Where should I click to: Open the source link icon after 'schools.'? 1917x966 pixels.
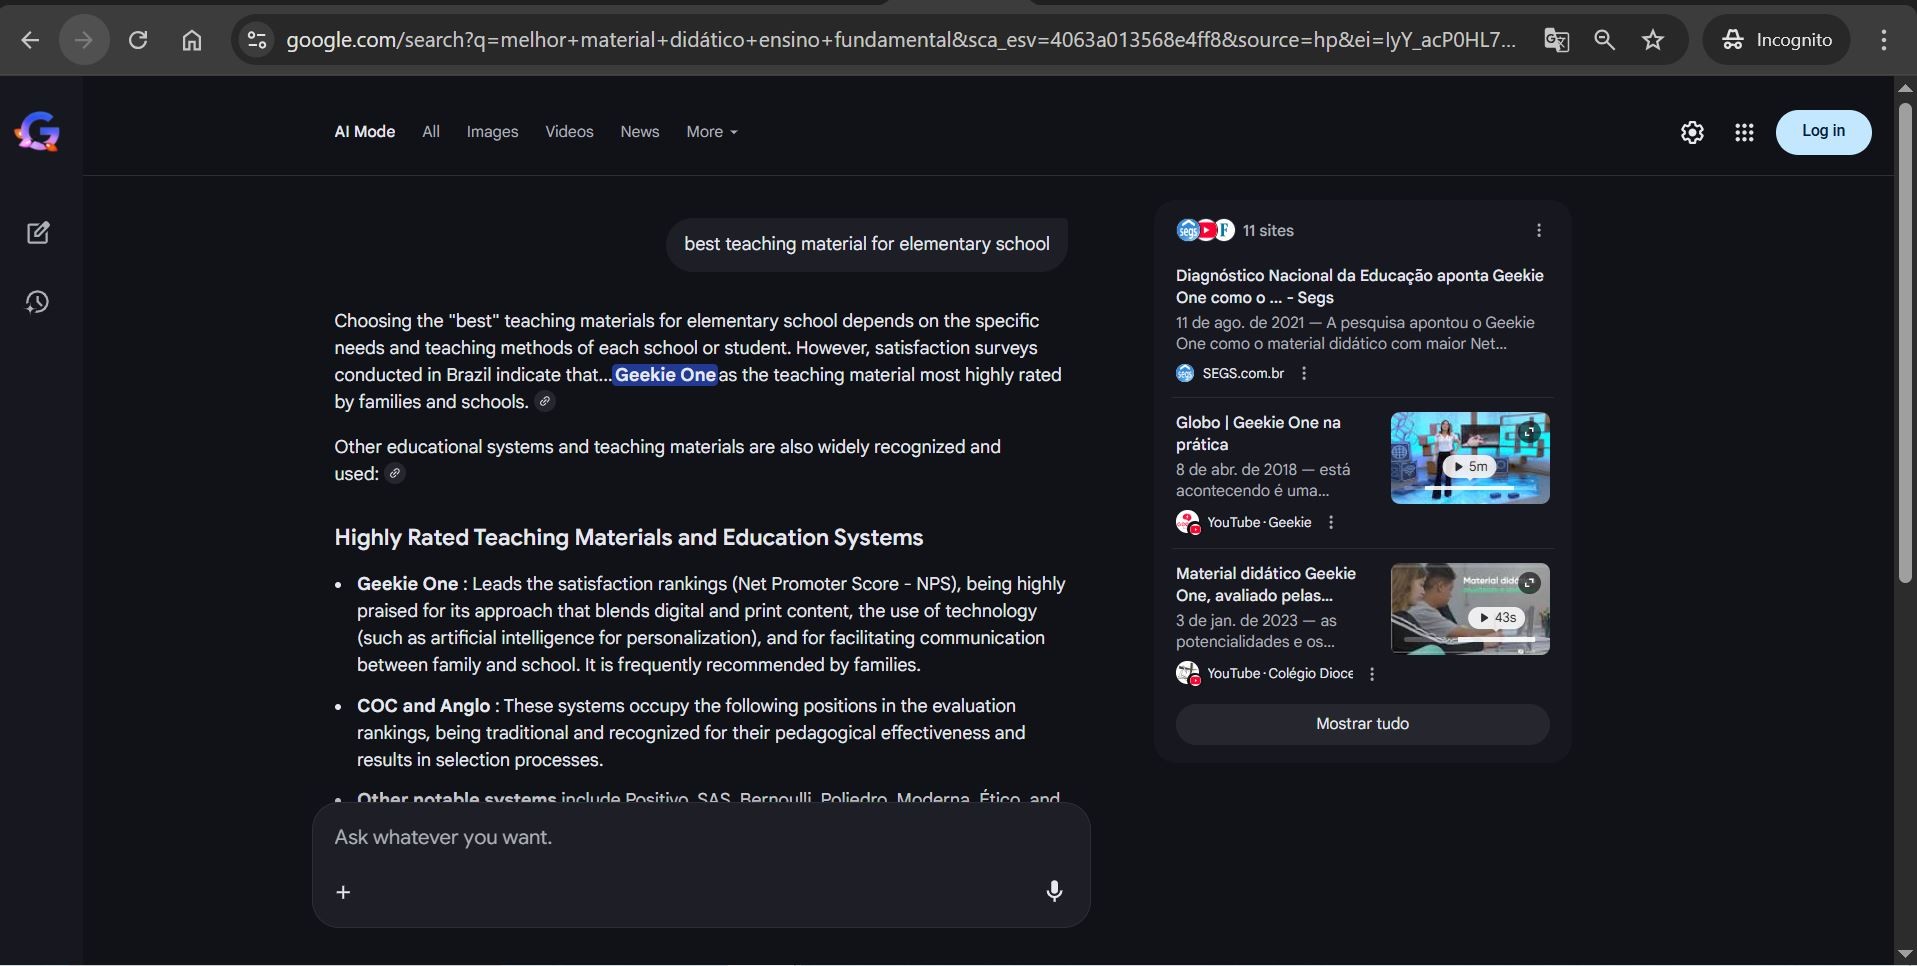545,402
